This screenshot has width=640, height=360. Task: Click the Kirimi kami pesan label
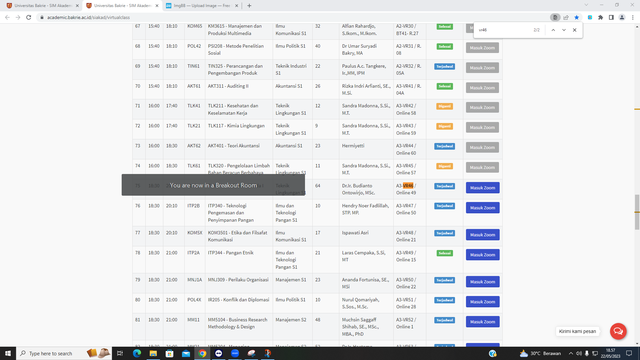click(577, 331)
